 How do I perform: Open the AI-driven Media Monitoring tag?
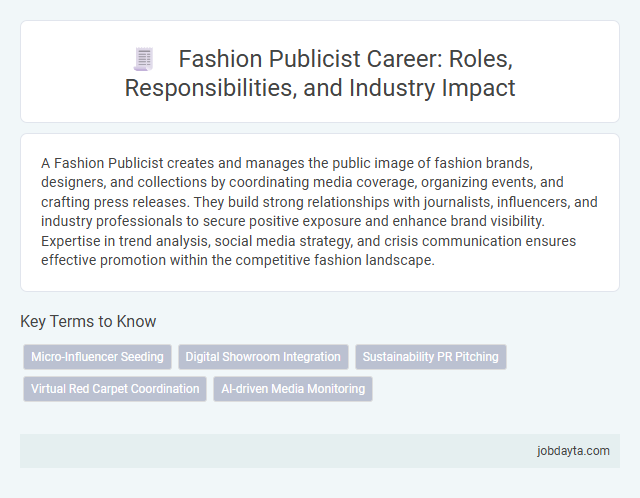click(293, 389)
